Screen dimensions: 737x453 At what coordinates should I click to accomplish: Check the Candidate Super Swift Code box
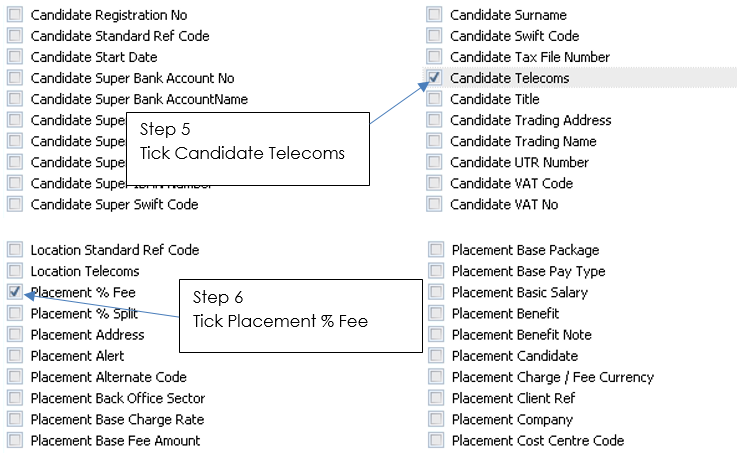[15, 204]
